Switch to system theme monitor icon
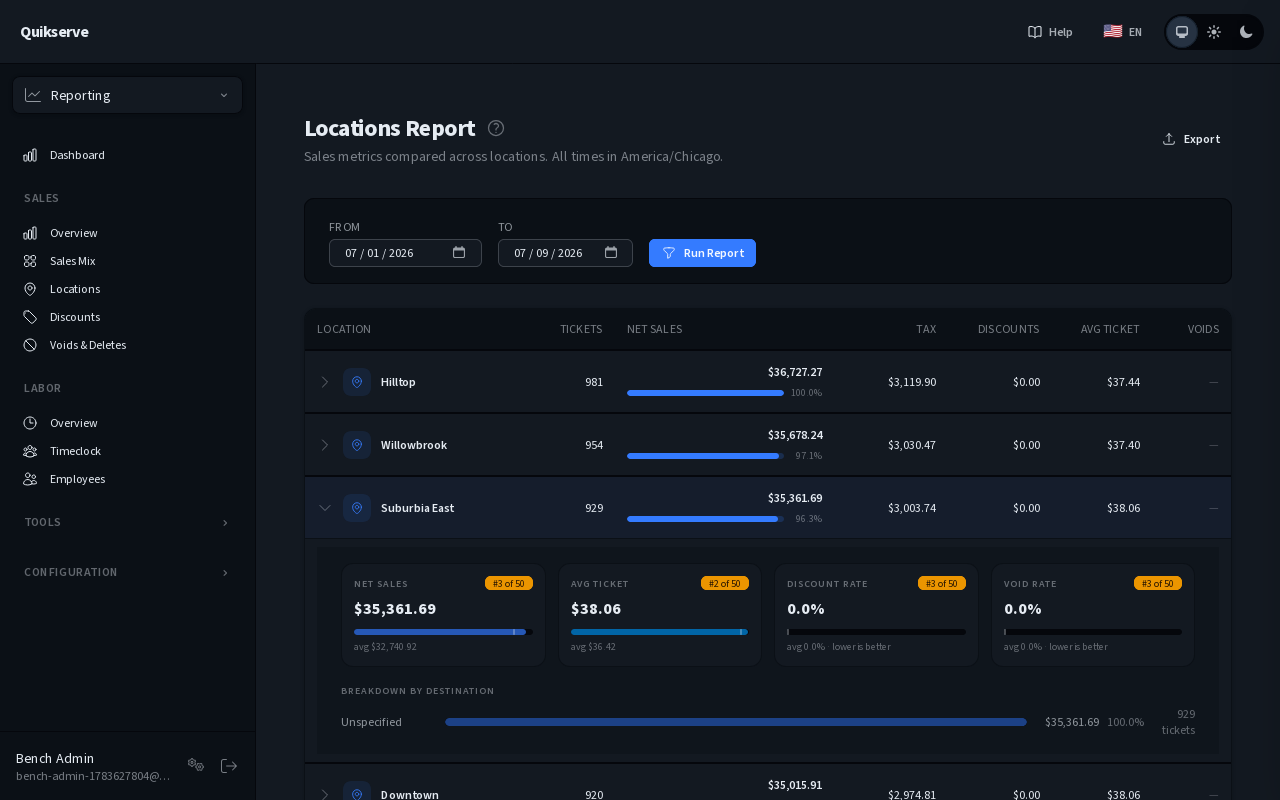The image size is (1280, 800). [x=1182, y=32]
